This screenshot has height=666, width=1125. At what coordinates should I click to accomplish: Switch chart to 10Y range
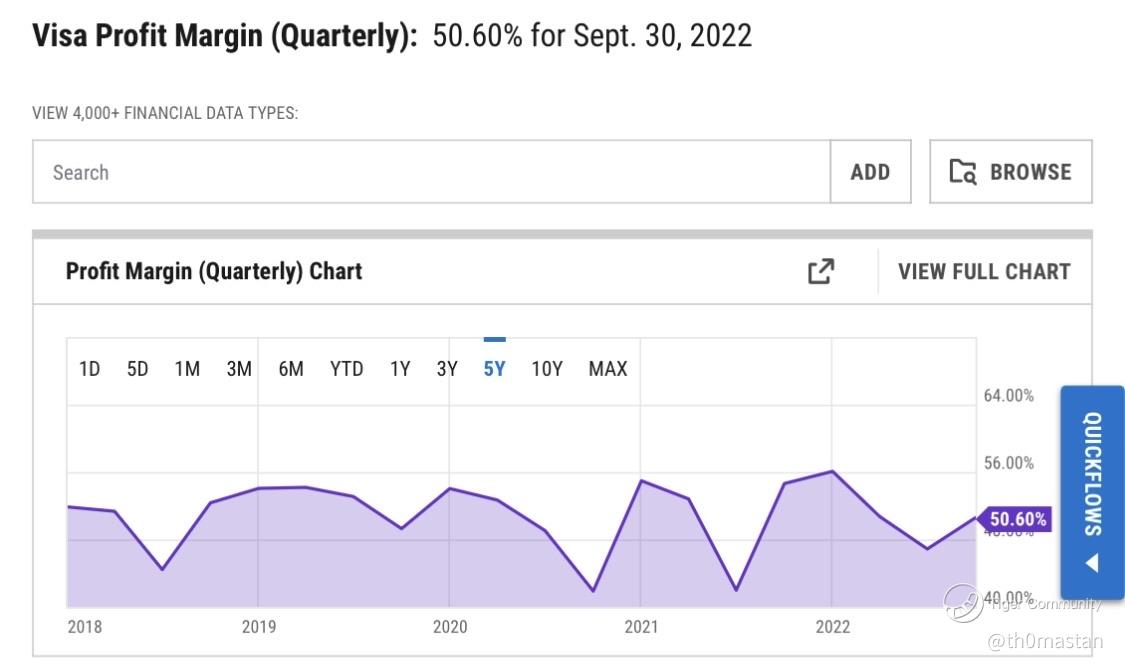coord(547,369)
